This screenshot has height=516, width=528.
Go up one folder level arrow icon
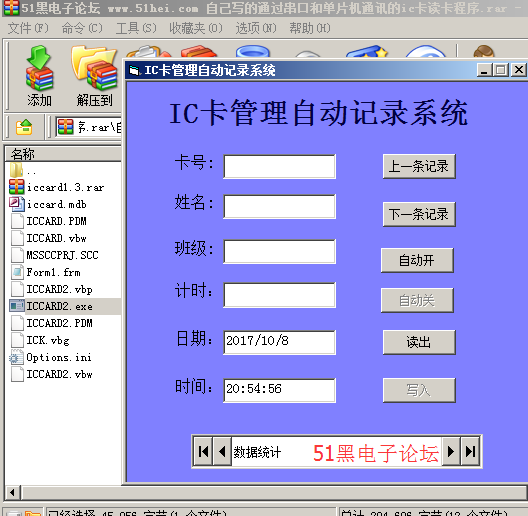coord(24,127)
